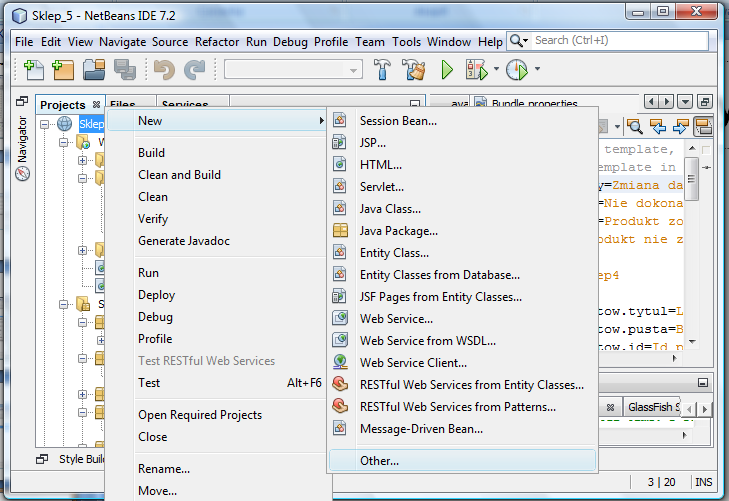This screenshot has height=501, width=729.
Task: Open the Profile Project dropdown arrow
Action: tap(537, 69)
